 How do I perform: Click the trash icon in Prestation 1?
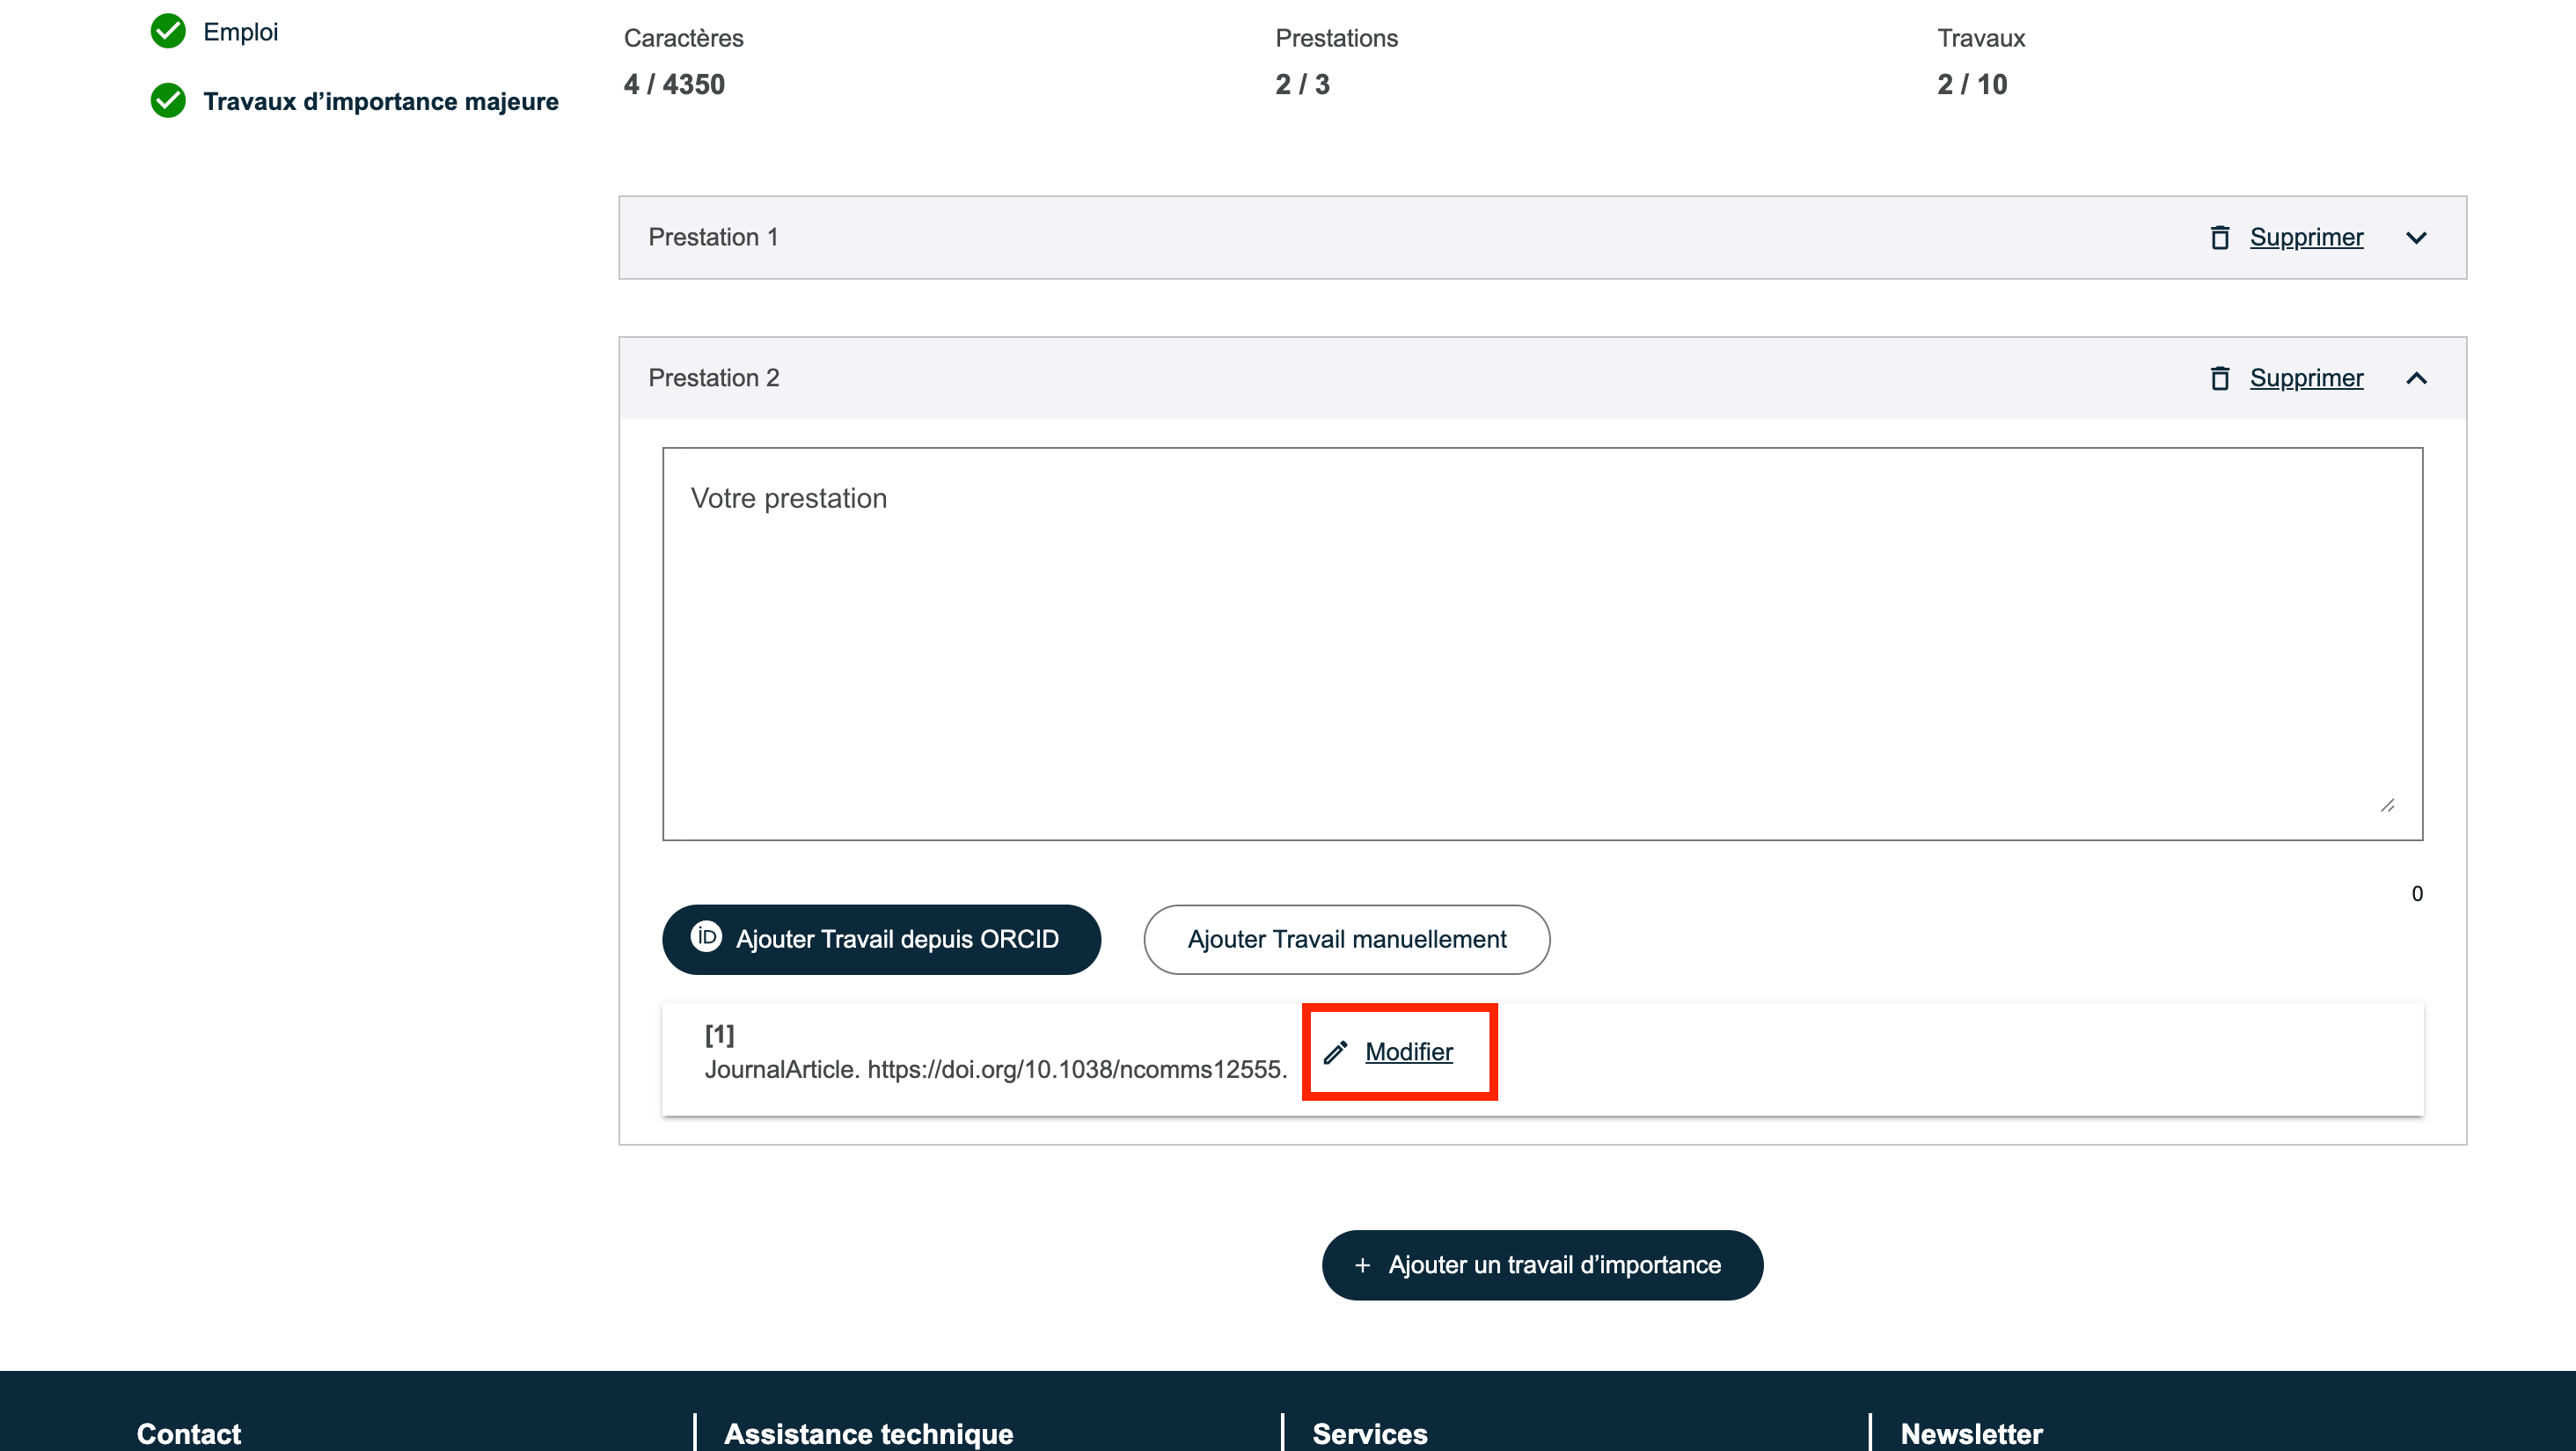pos(2219,237)
